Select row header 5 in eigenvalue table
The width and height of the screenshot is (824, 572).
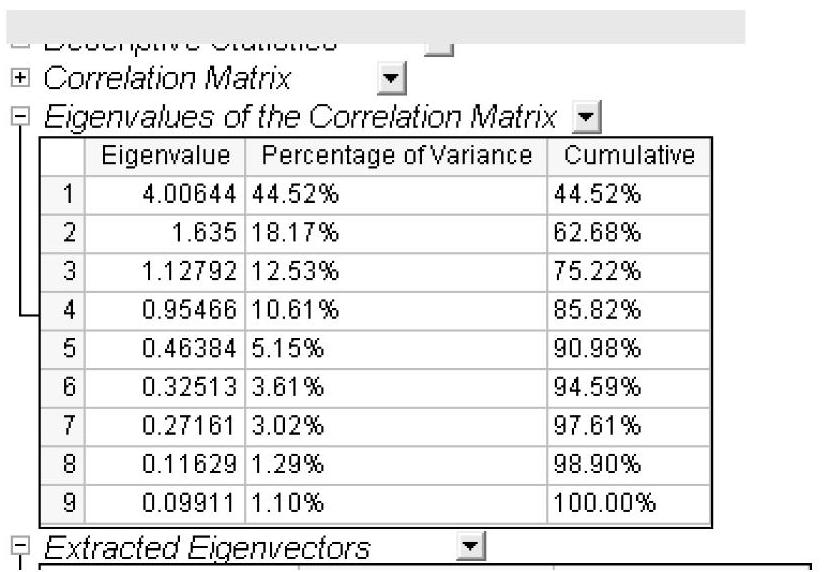(x=63, y=349)
